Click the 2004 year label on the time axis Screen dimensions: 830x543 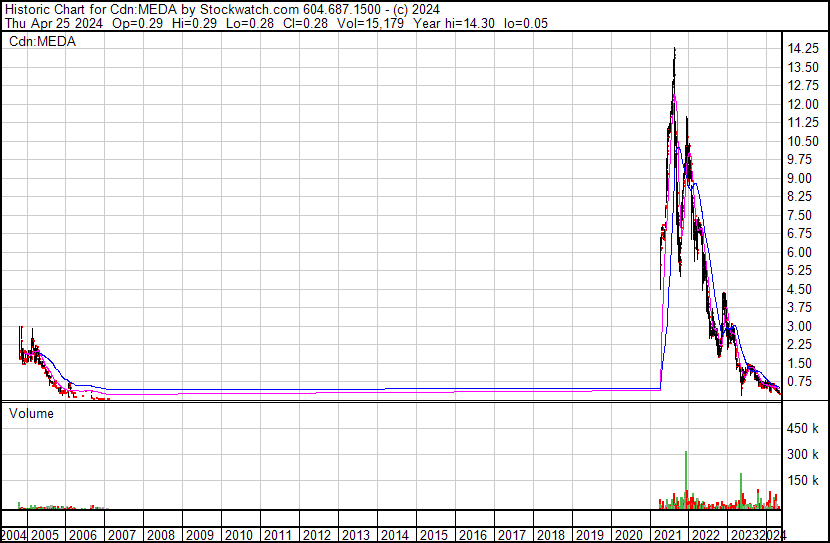tap(15, 535)
